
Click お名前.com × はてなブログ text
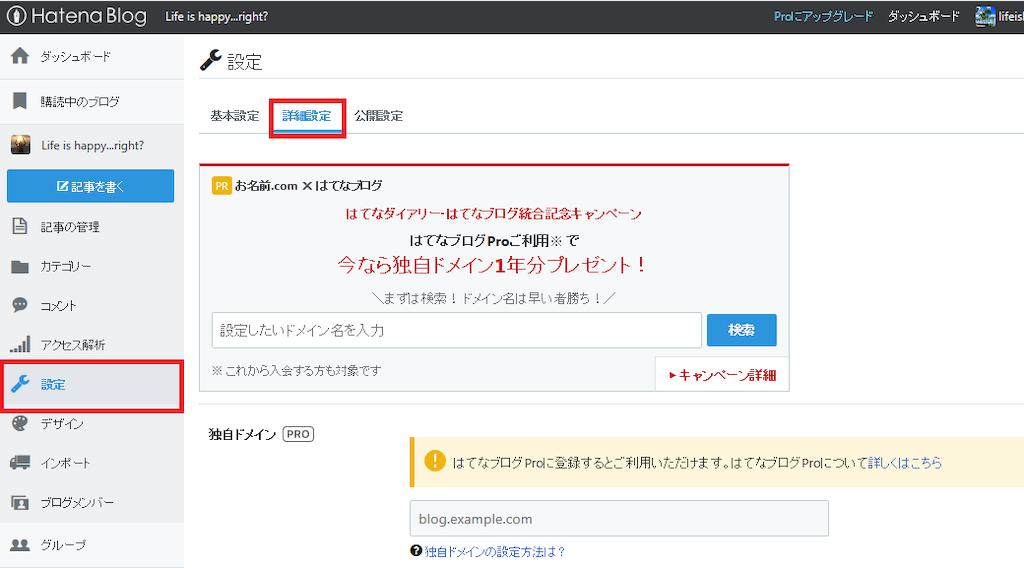coord(308,185)
